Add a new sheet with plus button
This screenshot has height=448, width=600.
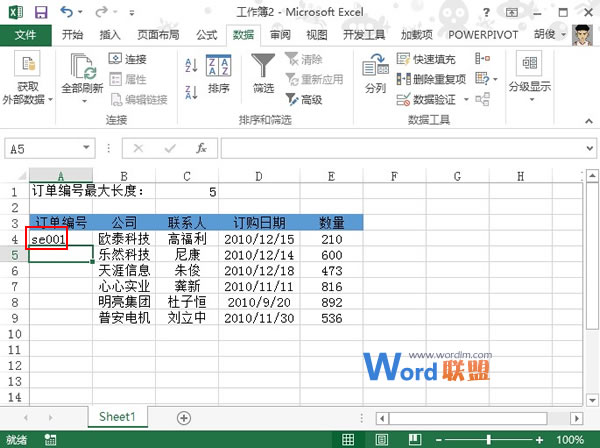click(184, 418)
